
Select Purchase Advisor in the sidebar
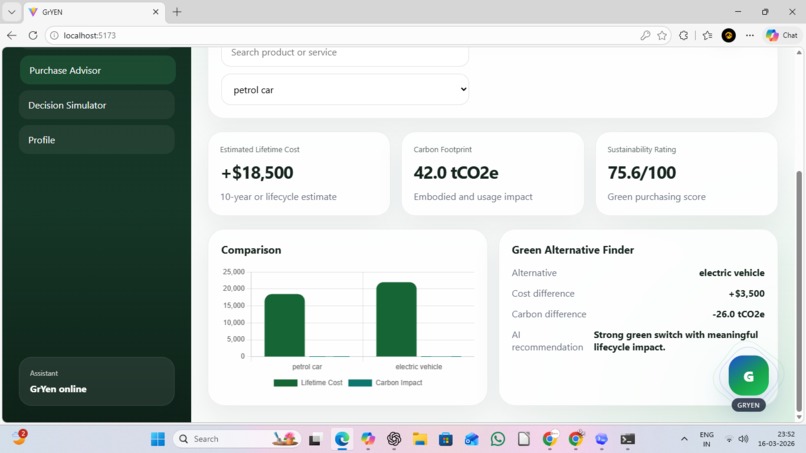click(98, 70)
